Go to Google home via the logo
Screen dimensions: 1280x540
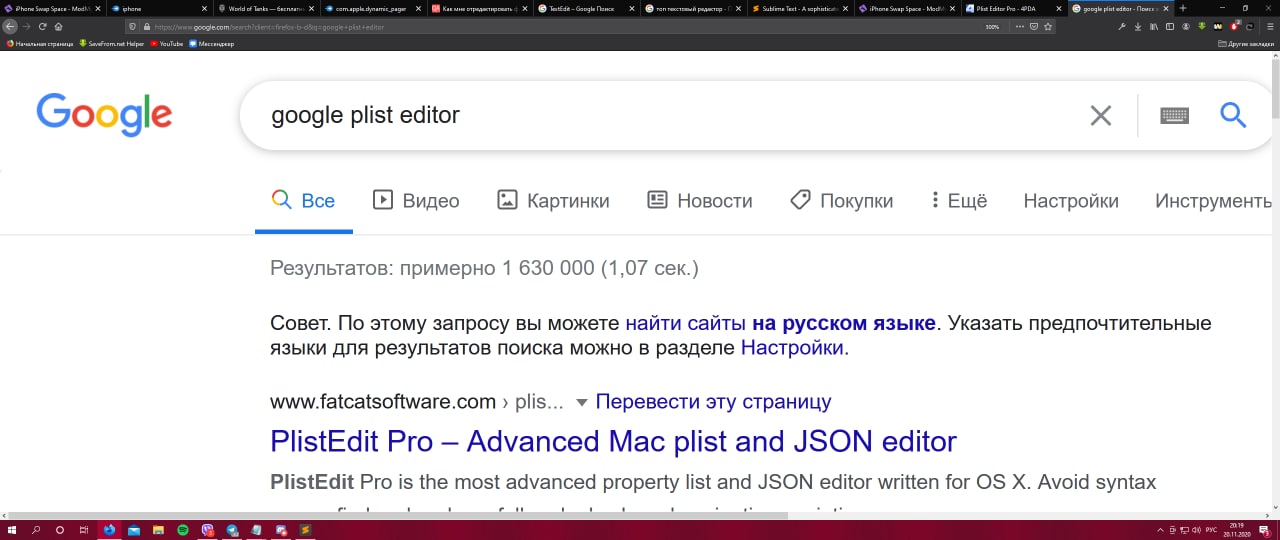click(x=104, y=114)
